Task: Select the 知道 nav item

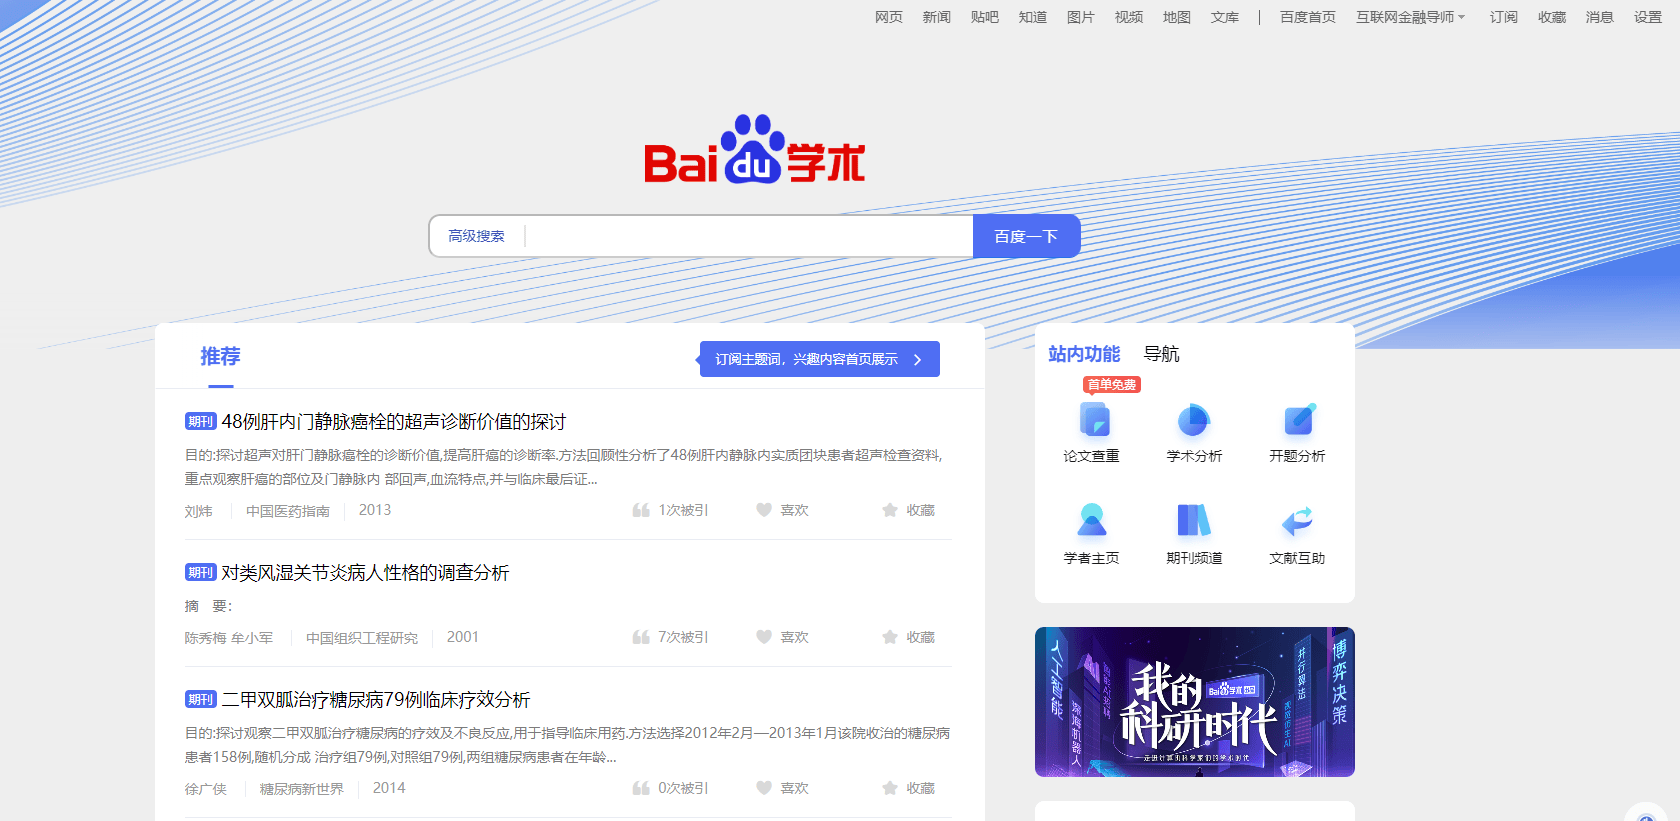Action: (1033, 17)
